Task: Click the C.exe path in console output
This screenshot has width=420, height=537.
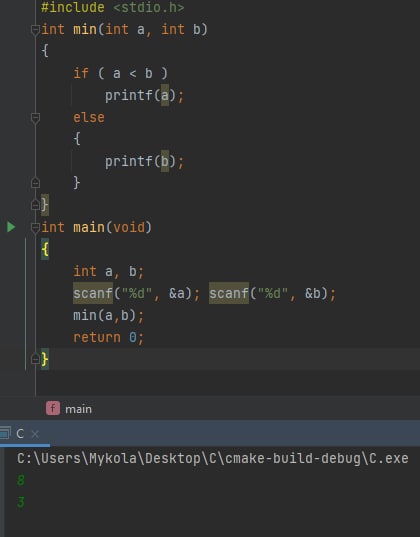Action: click(212, 458)
